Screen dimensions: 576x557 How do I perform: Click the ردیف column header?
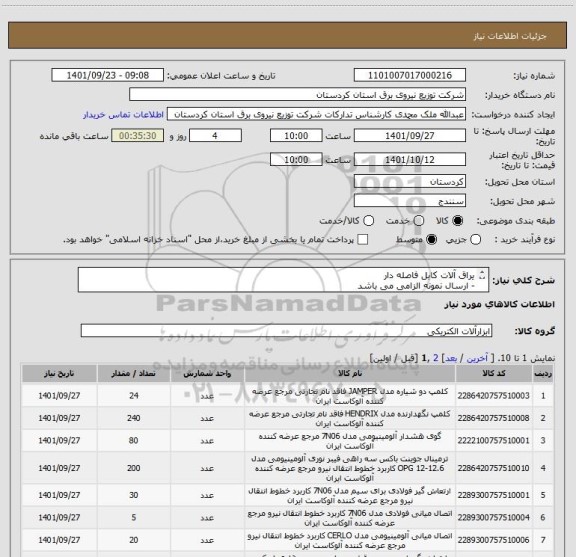(543, 373)
